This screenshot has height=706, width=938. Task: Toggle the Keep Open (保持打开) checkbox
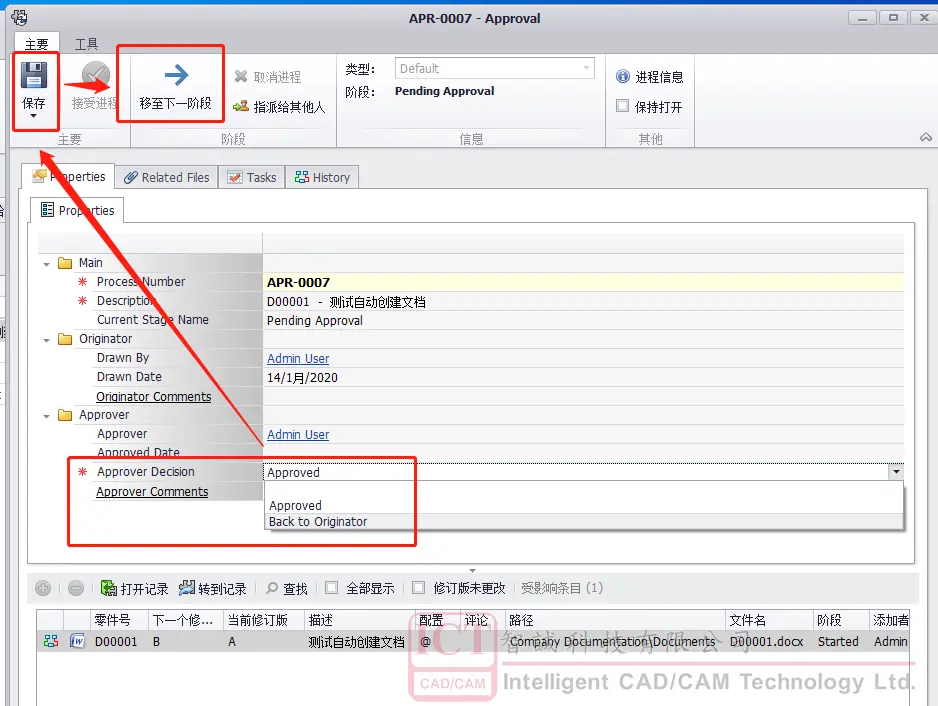[622, 106]
